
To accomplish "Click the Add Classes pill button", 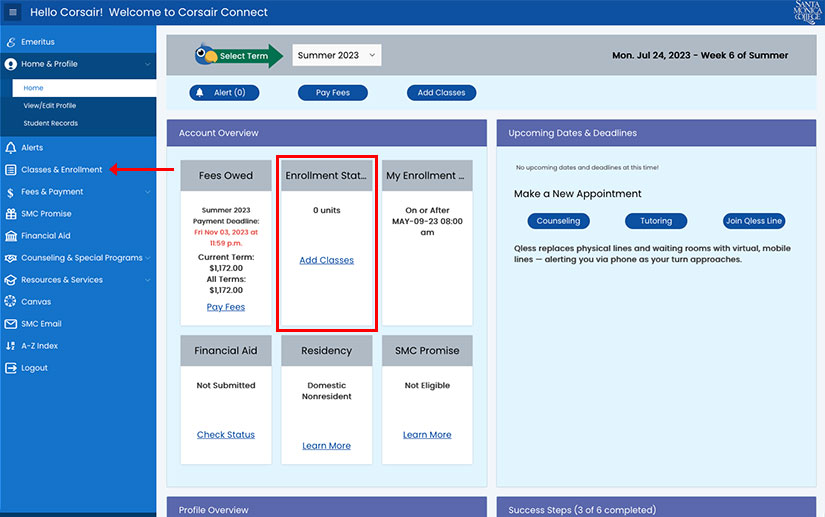I will click(x=441, y=93).
